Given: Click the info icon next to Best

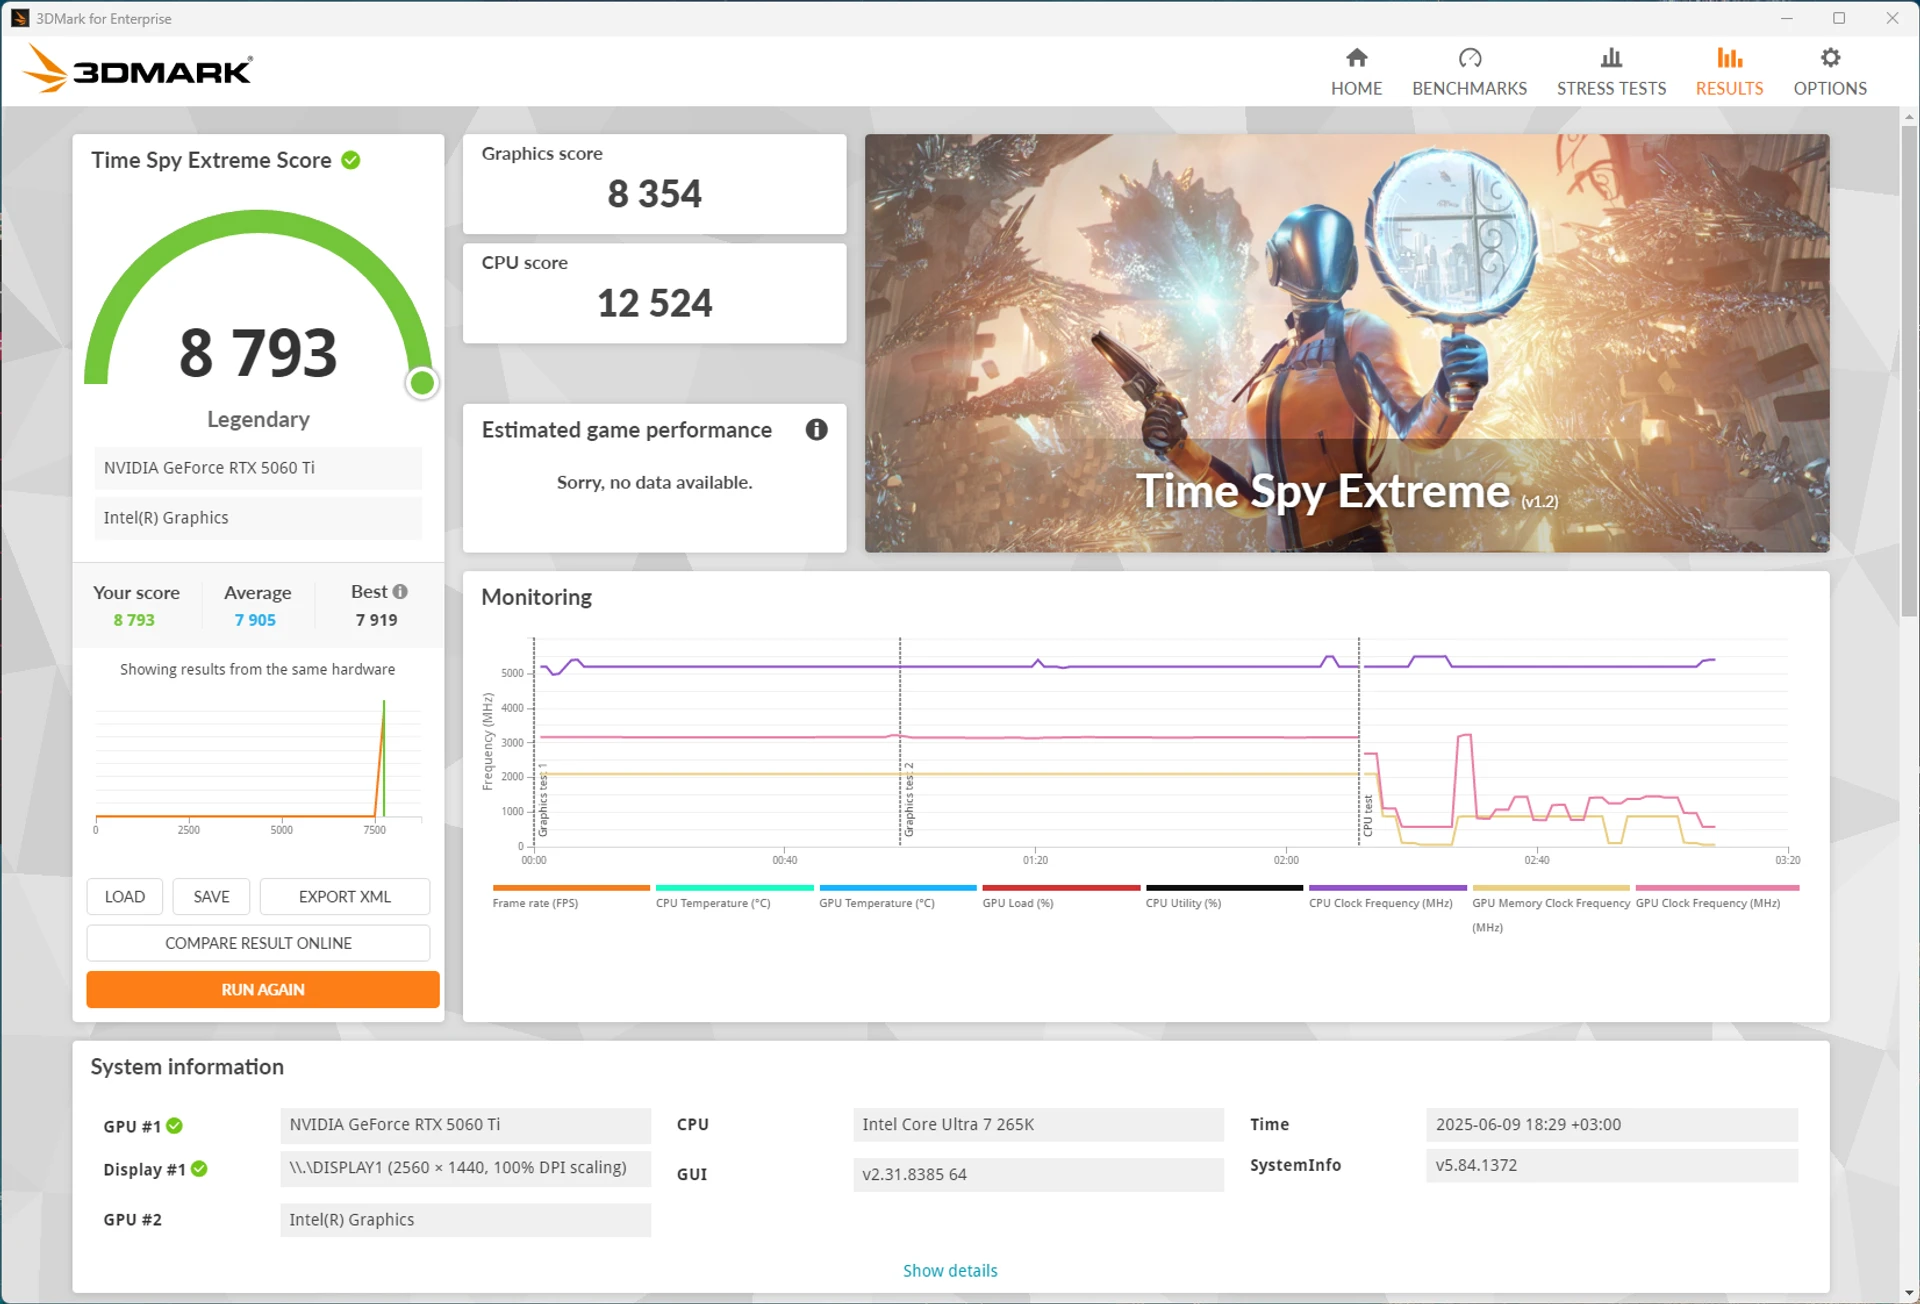Looking at the screenshot, I should pyautogui.click(x=400, y=592).
